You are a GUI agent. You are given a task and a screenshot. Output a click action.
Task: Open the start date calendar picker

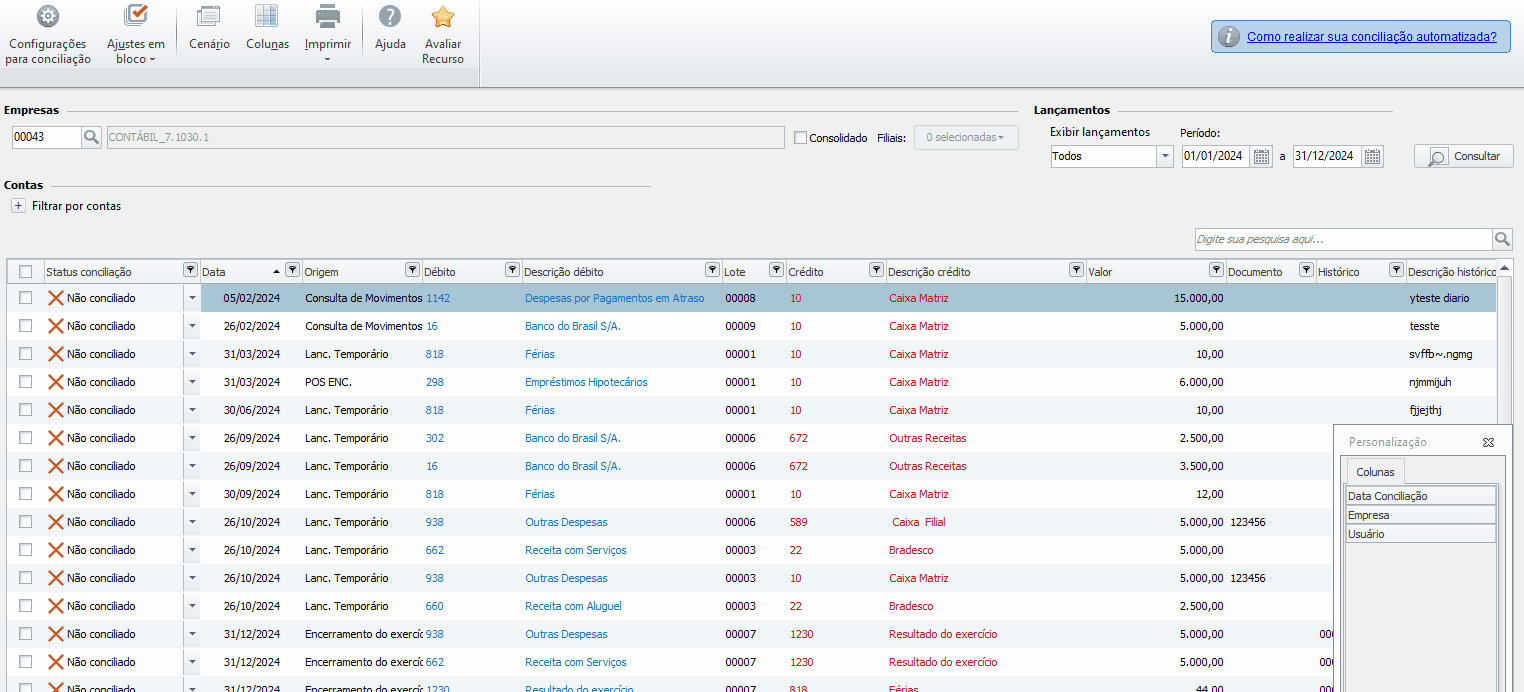coord(1262,156)
